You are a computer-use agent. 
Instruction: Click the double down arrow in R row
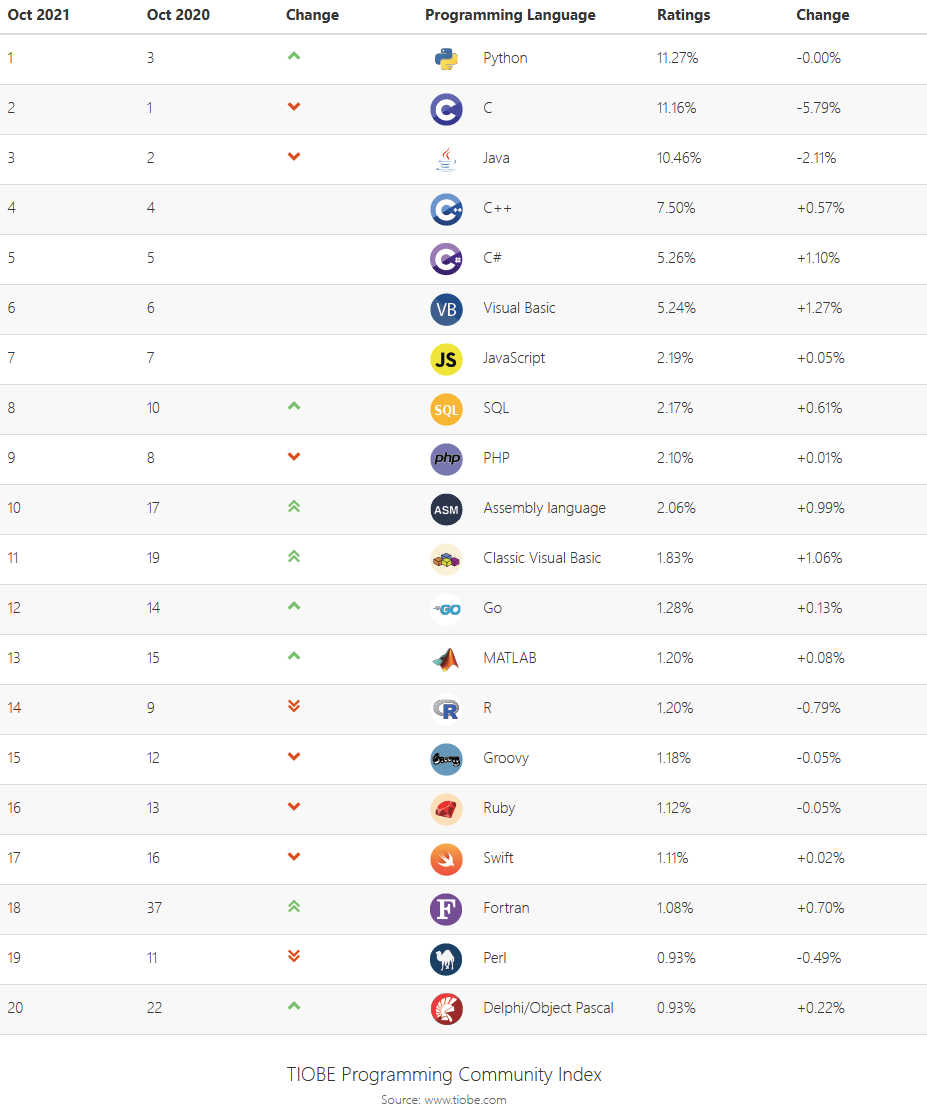[x=294, y=706]
